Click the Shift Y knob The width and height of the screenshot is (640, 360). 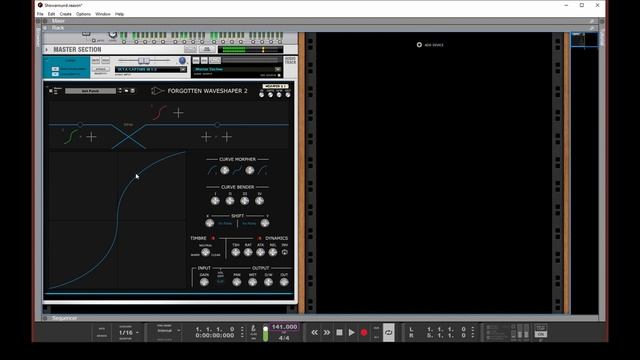[x=265, y=223]
